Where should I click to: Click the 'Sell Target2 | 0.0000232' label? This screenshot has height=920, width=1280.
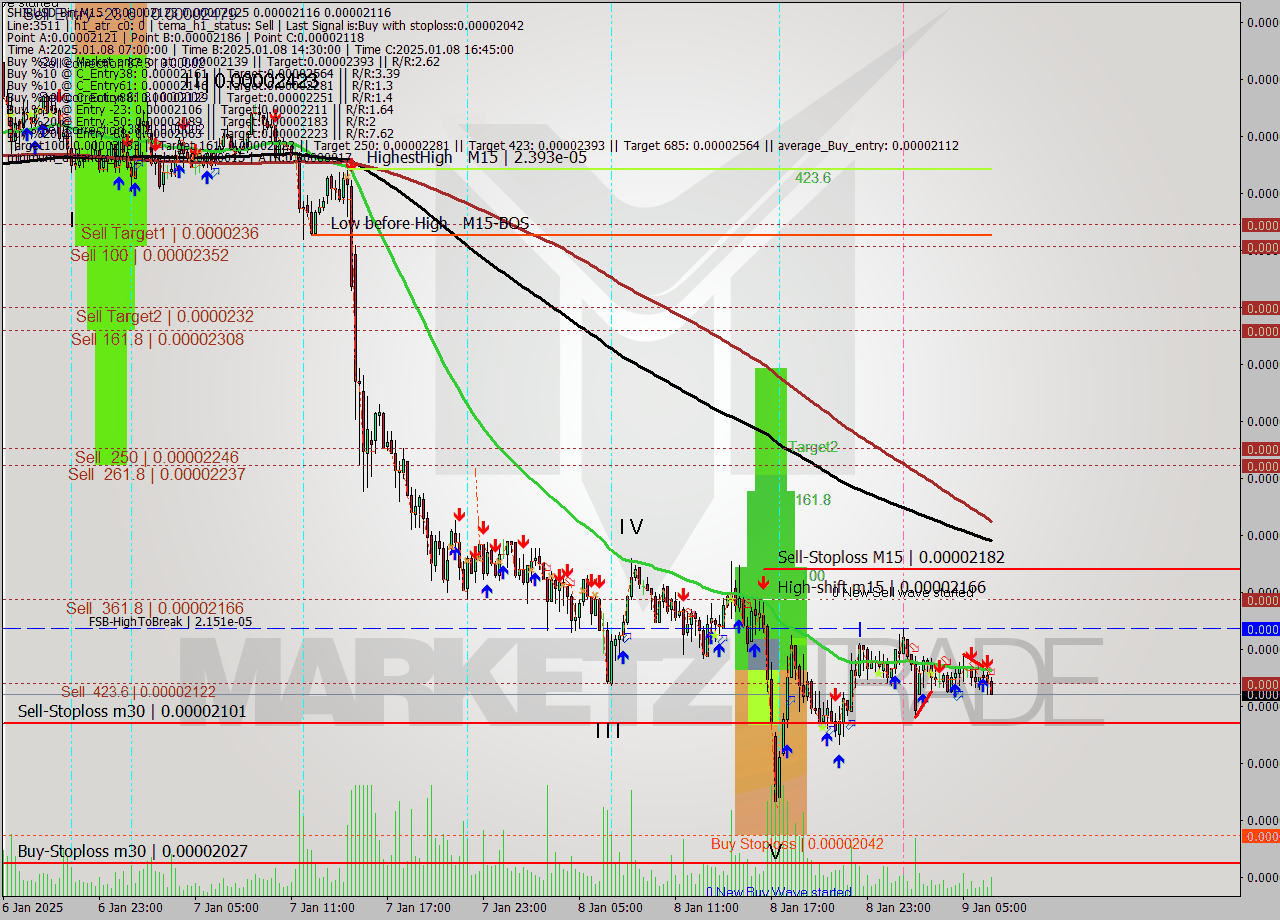pyautogui.click(x=165, y=316)
